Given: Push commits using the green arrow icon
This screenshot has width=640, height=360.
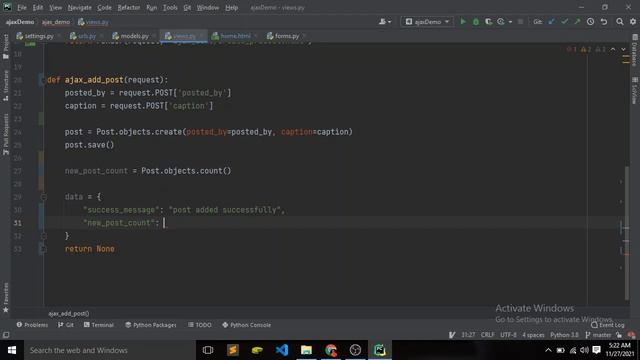Looking at the screenshot, I should (x=577, y=22).
